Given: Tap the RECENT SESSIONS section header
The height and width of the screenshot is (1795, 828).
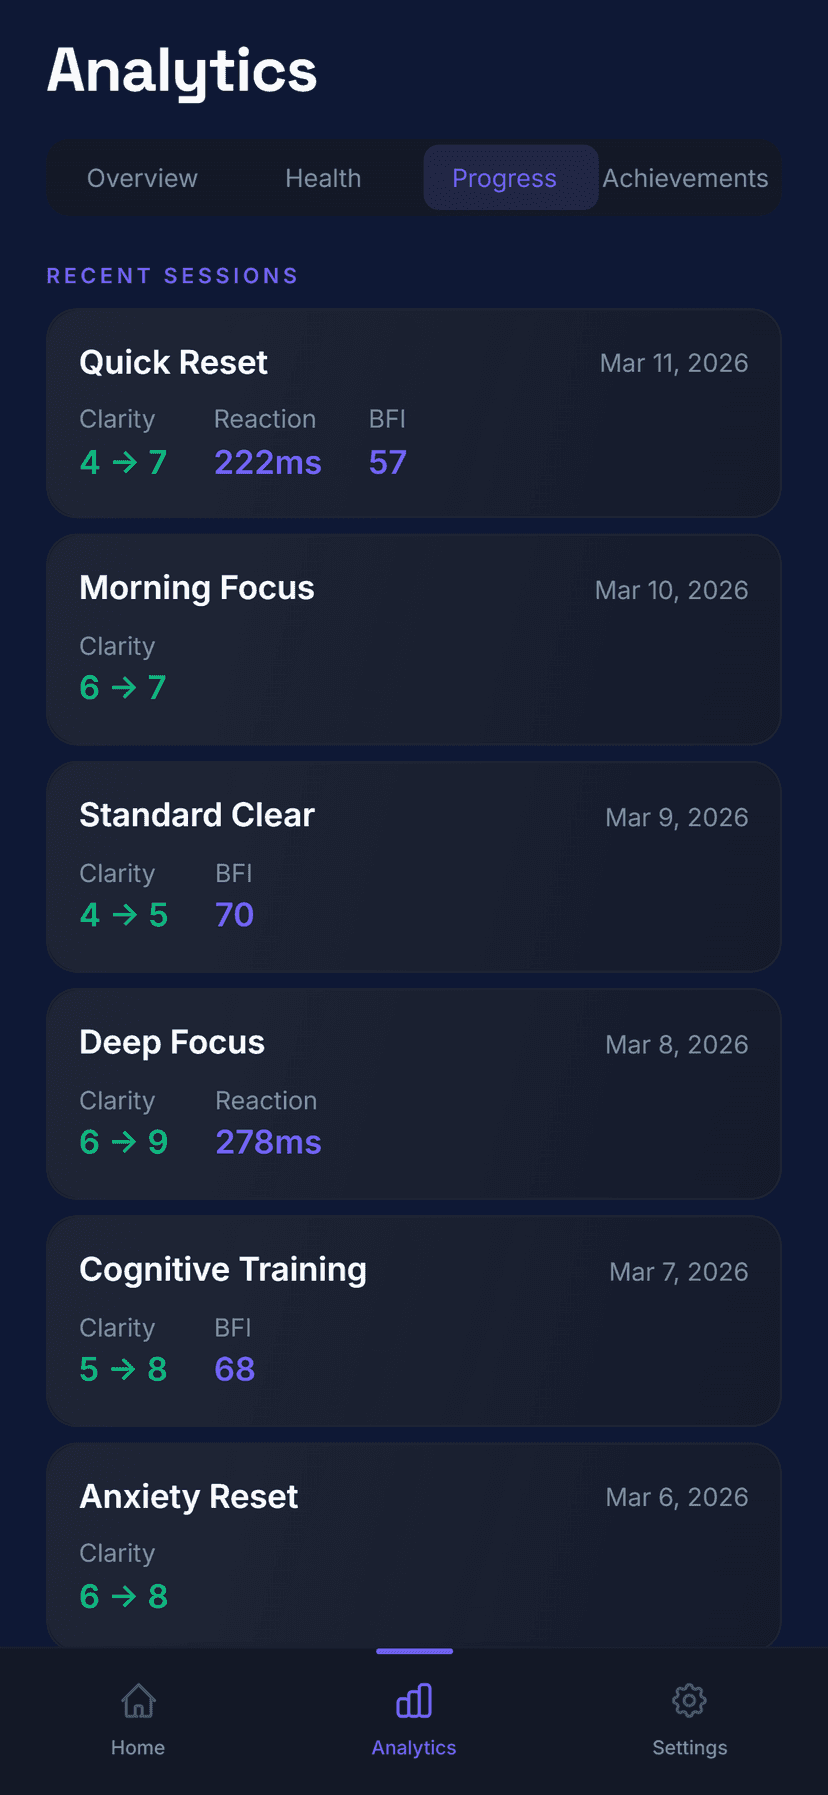Looking at the screenshot, I should pyautogui.click(x=172, y=275).
